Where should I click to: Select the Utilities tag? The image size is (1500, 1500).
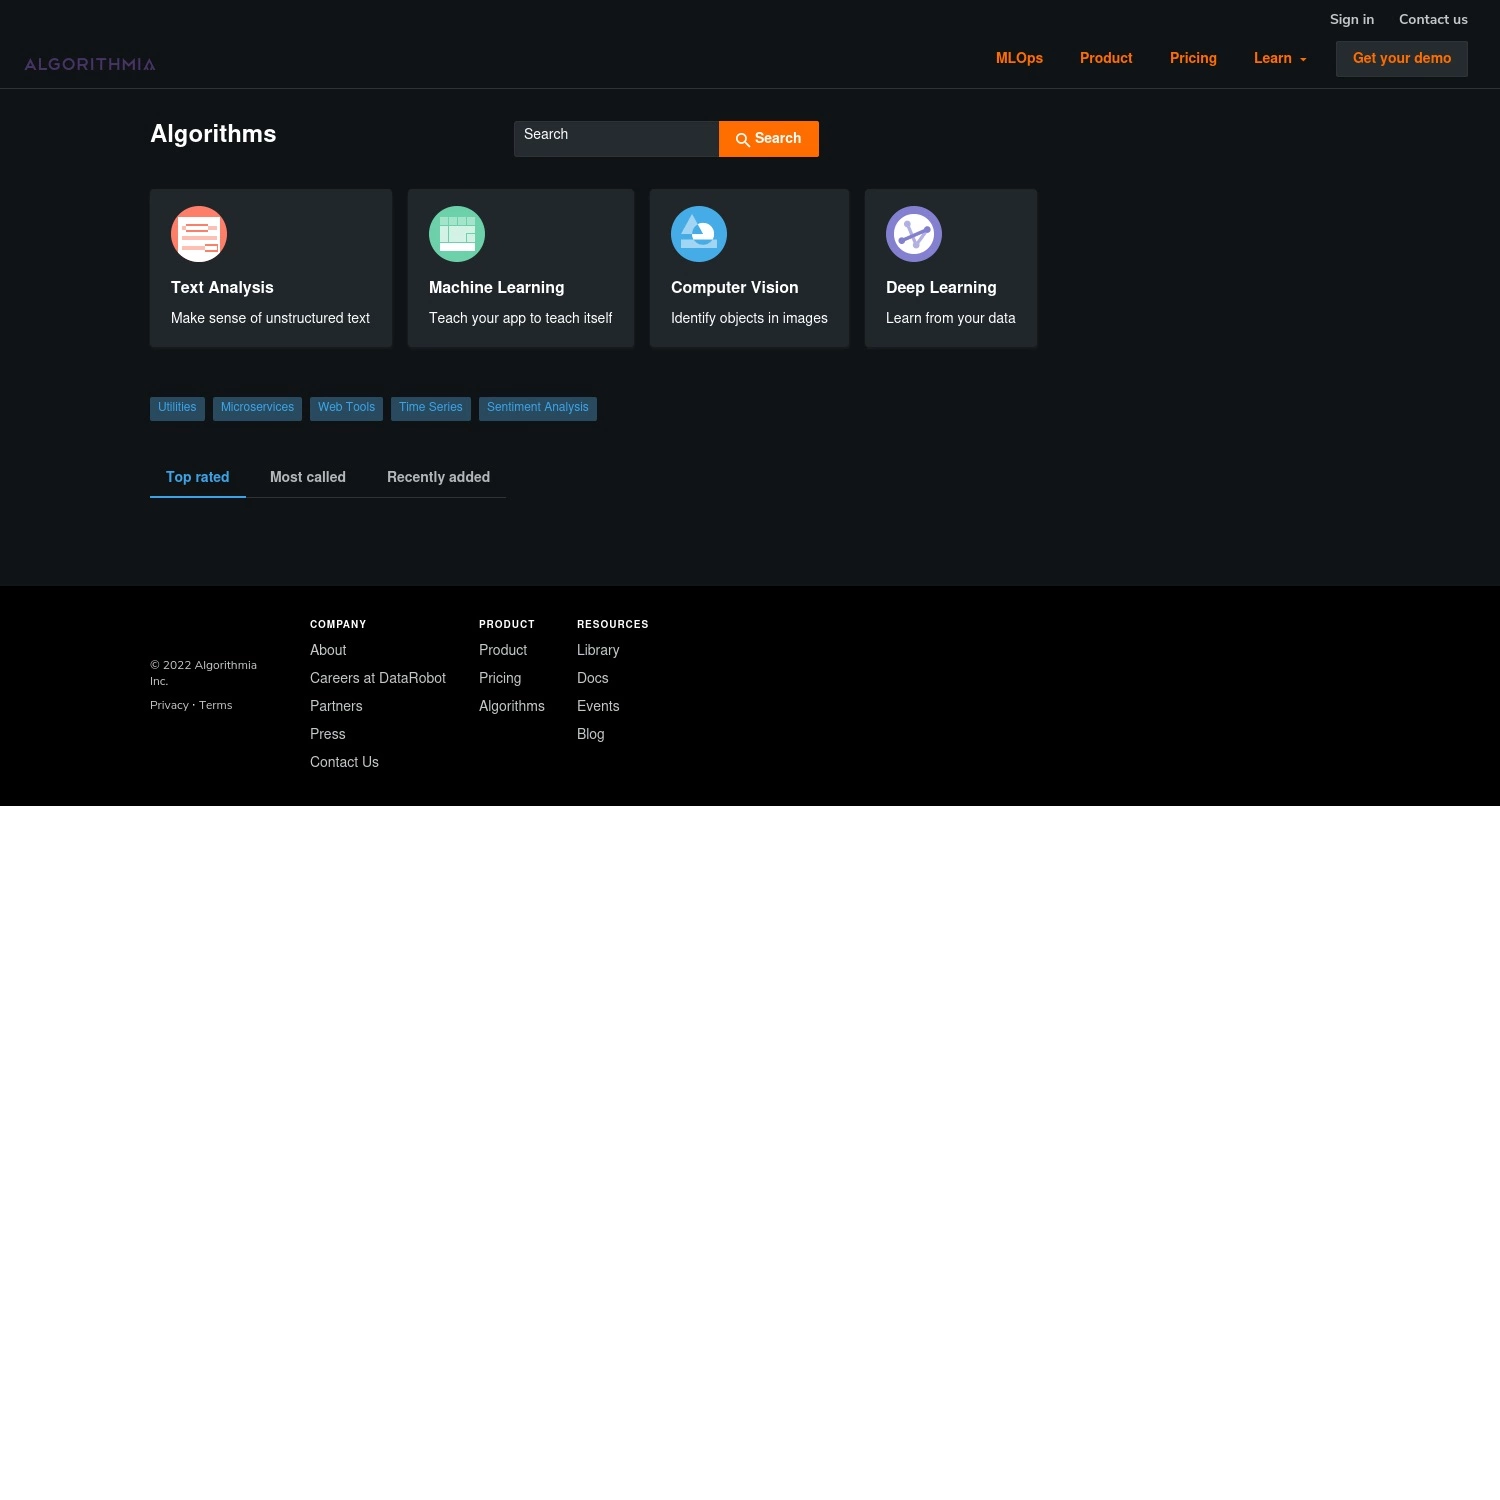pos(177,408)
